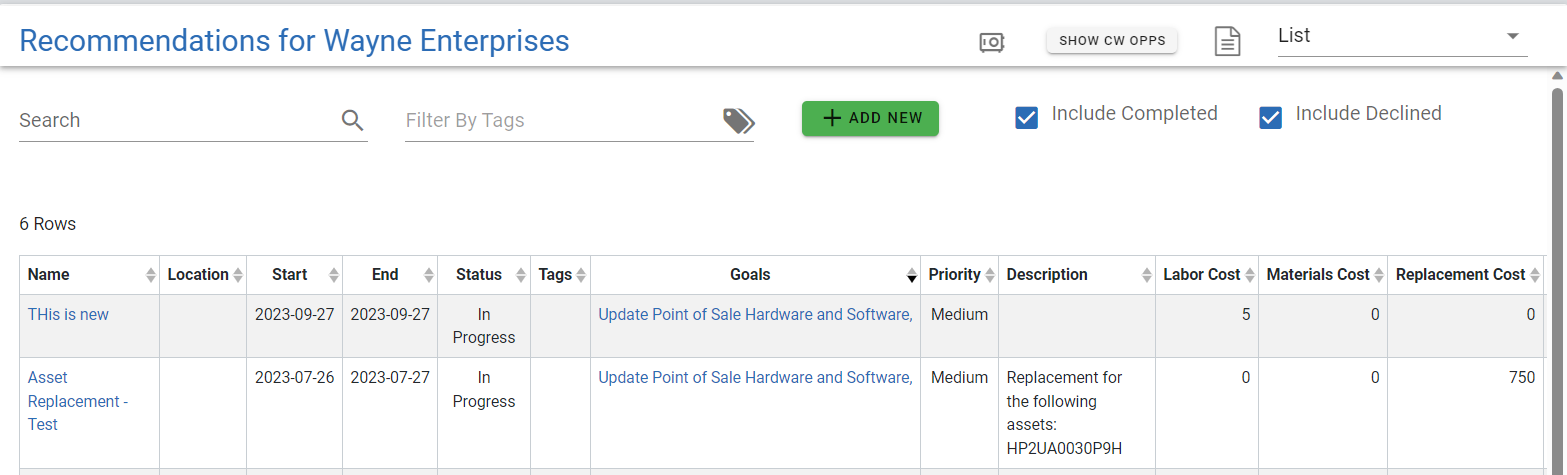
Task: Sort table by Replacement Cost arrows
Action: click(x=1535, y=275)
